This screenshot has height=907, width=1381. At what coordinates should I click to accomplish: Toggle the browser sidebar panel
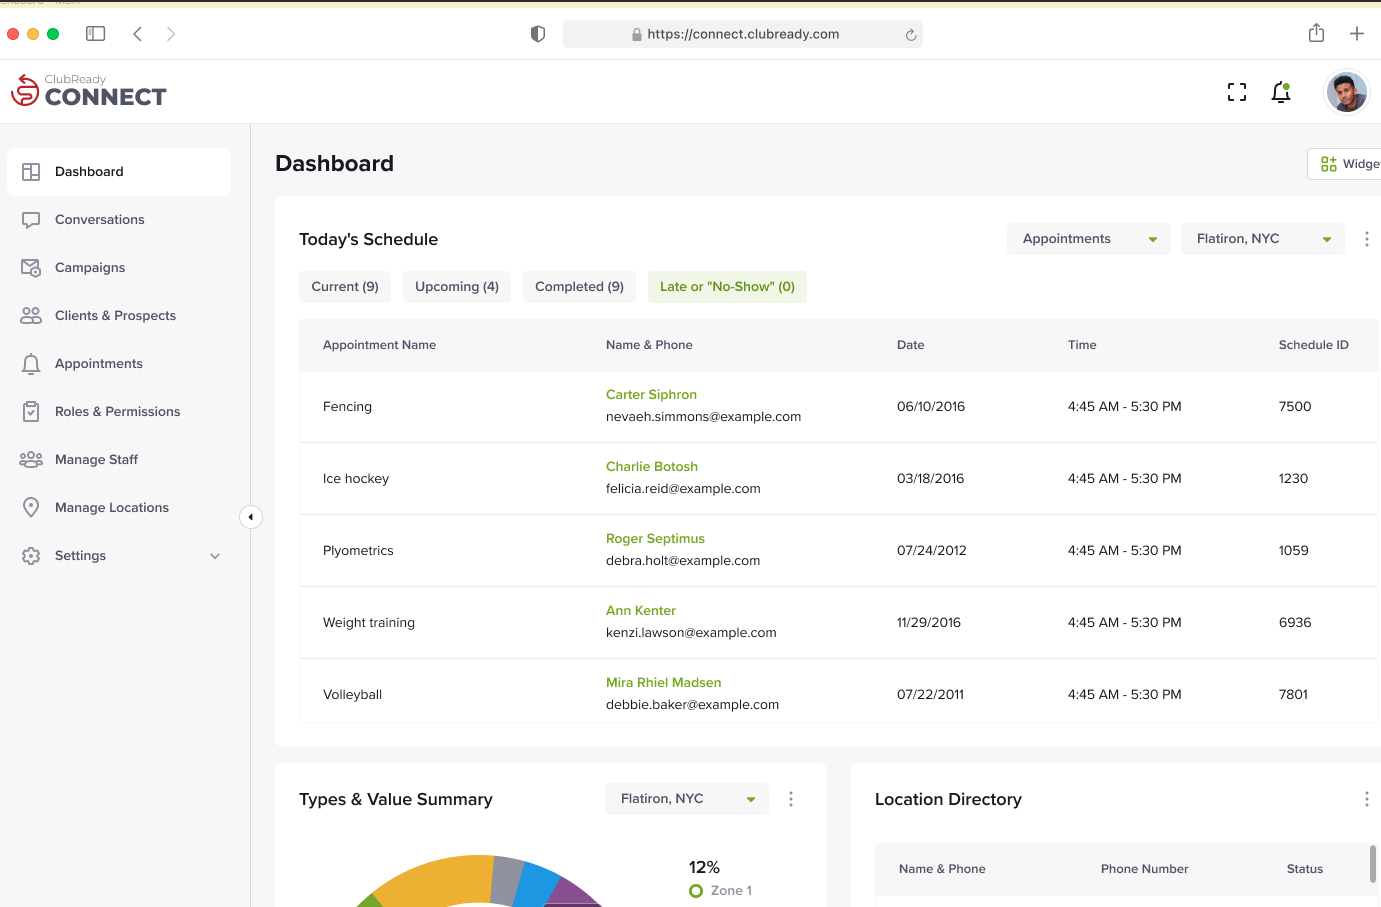[96, 34]
